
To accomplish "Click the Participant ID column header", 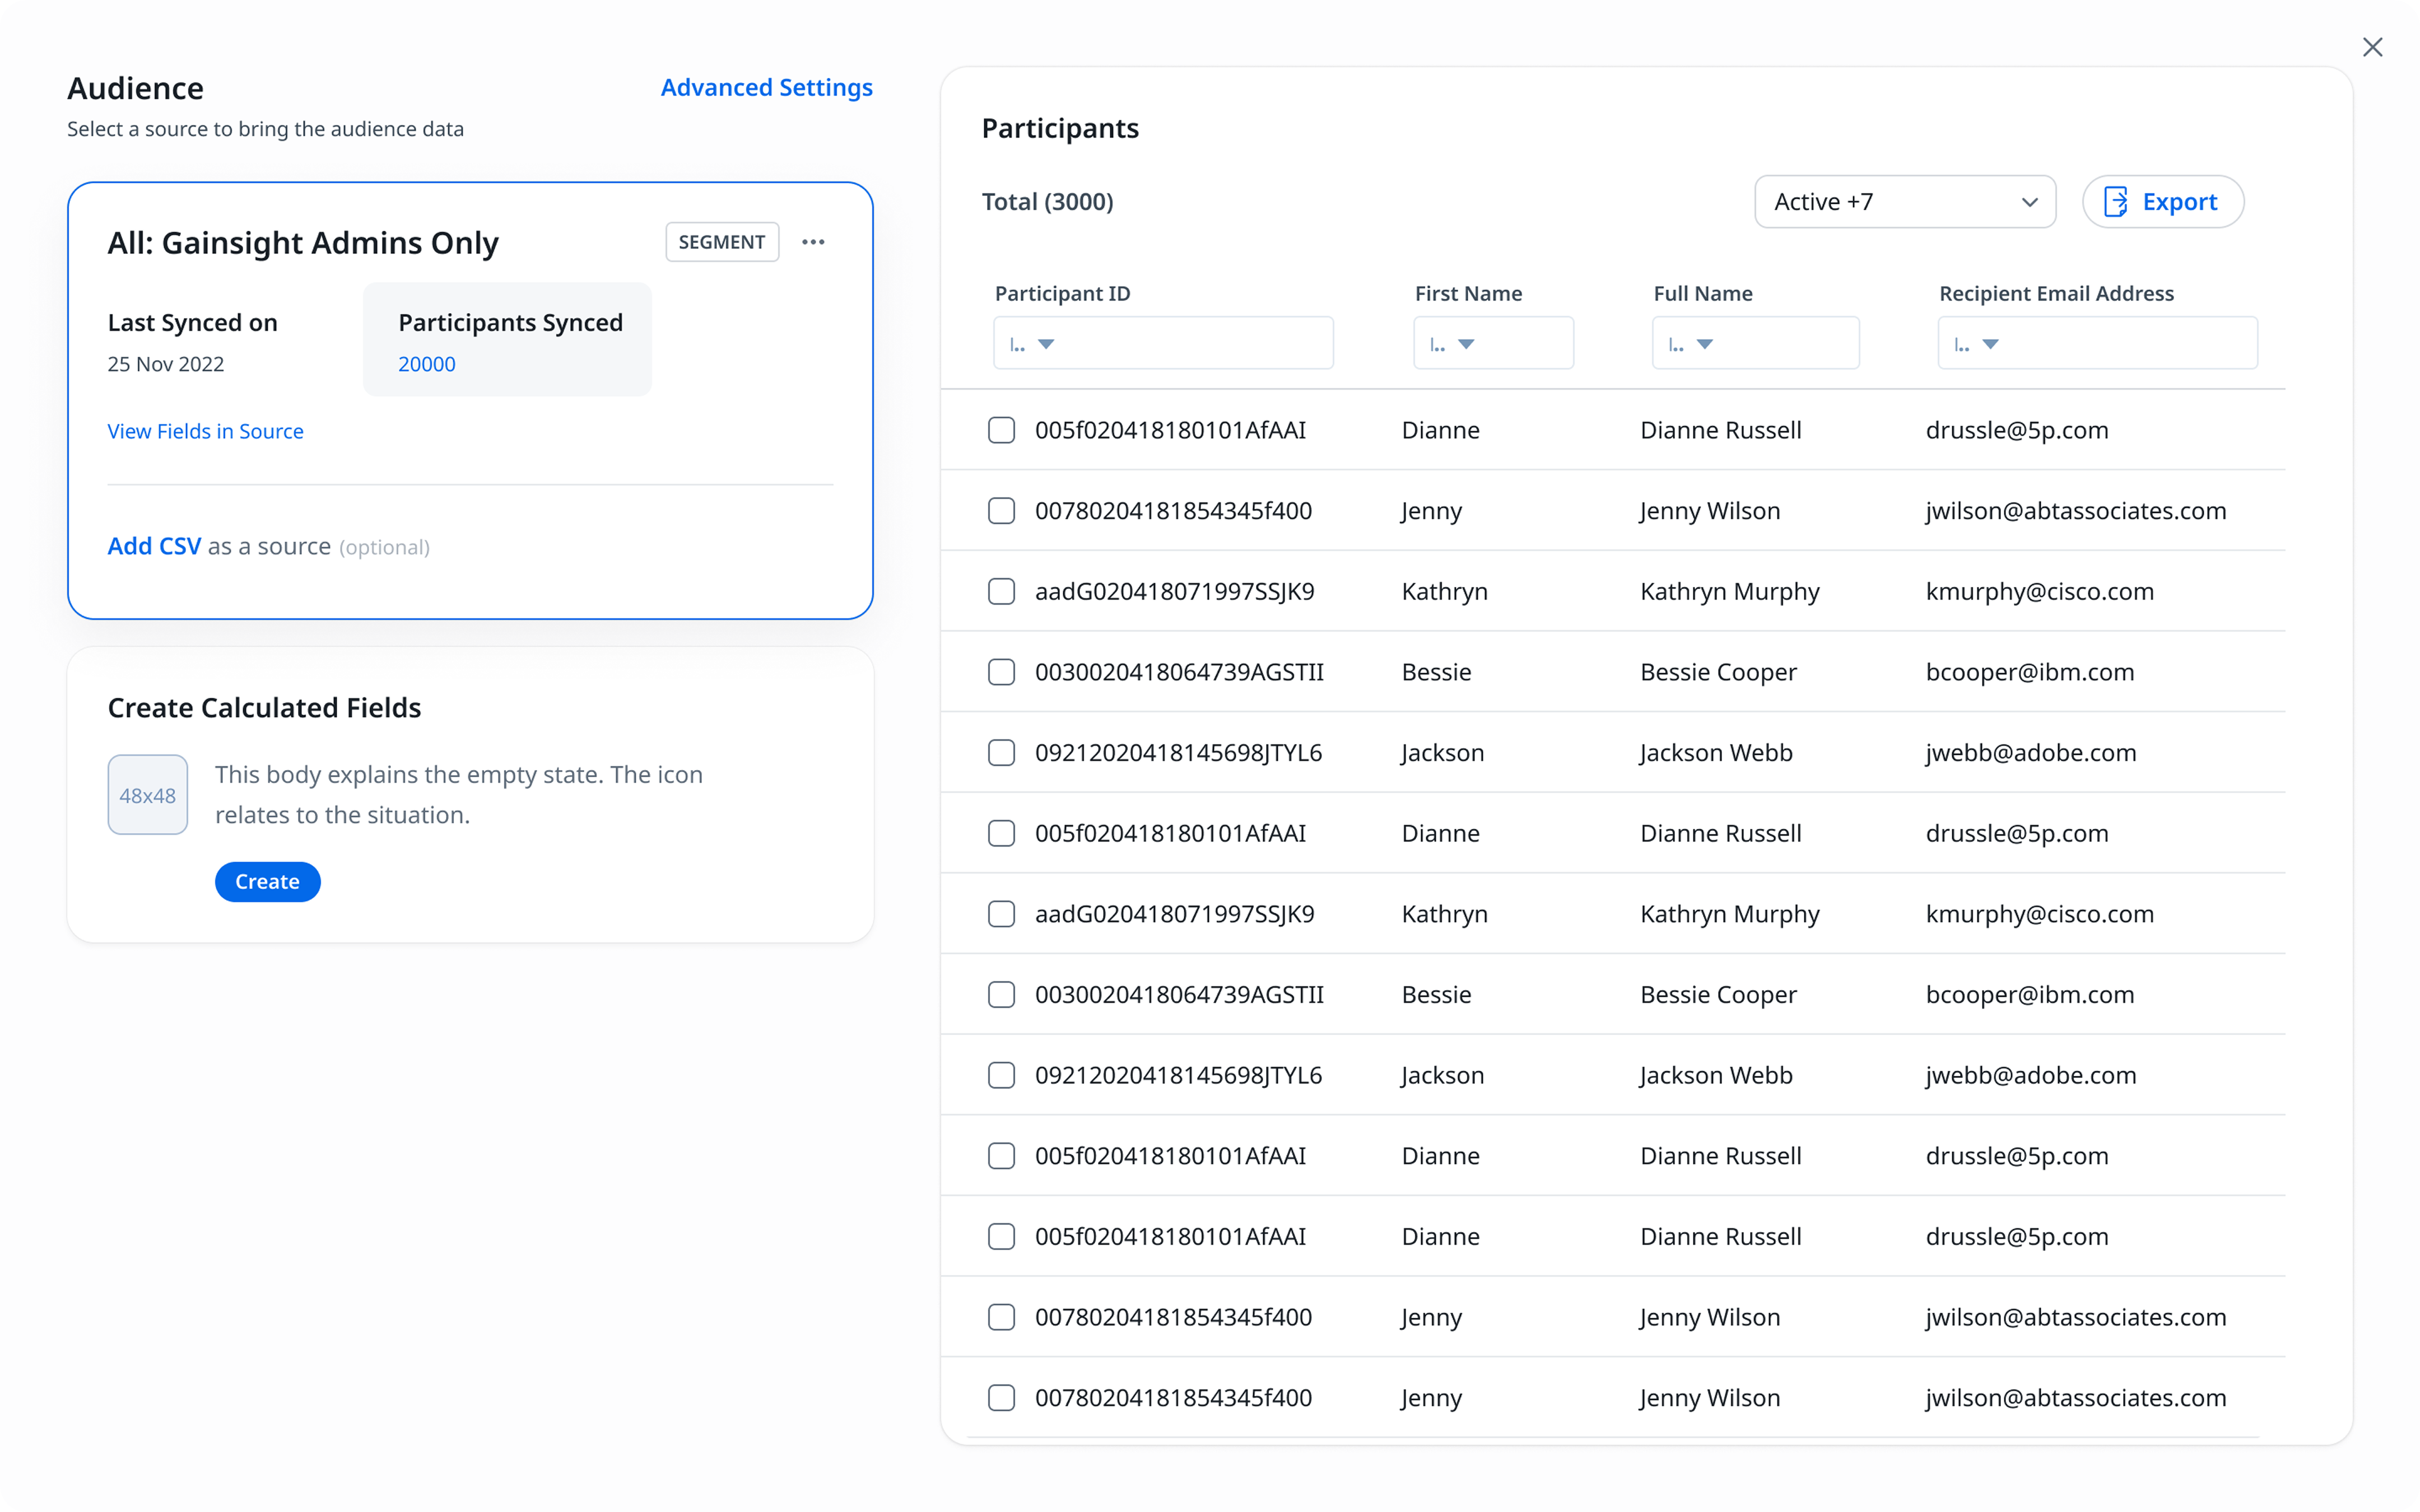I will coord(1062,293).
